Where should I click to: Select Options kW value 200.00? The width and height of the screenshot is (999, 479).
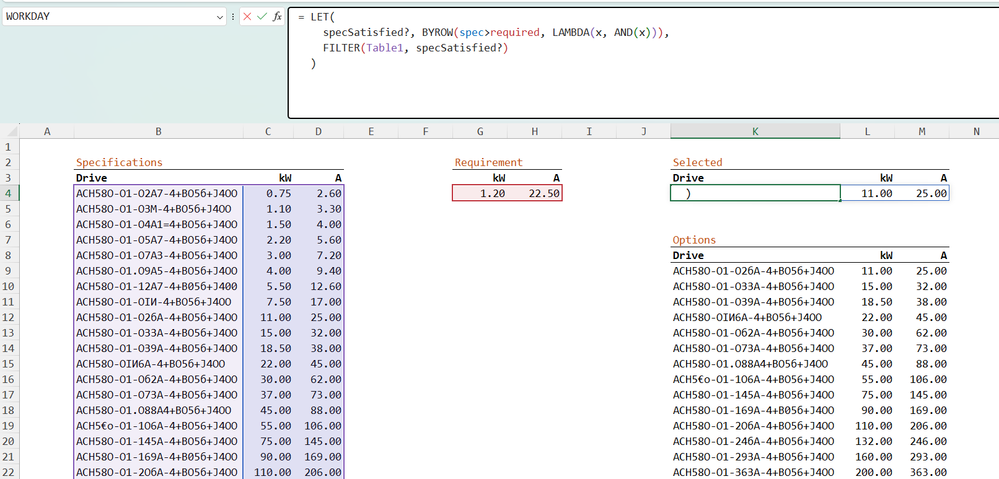tap(867, 472)
